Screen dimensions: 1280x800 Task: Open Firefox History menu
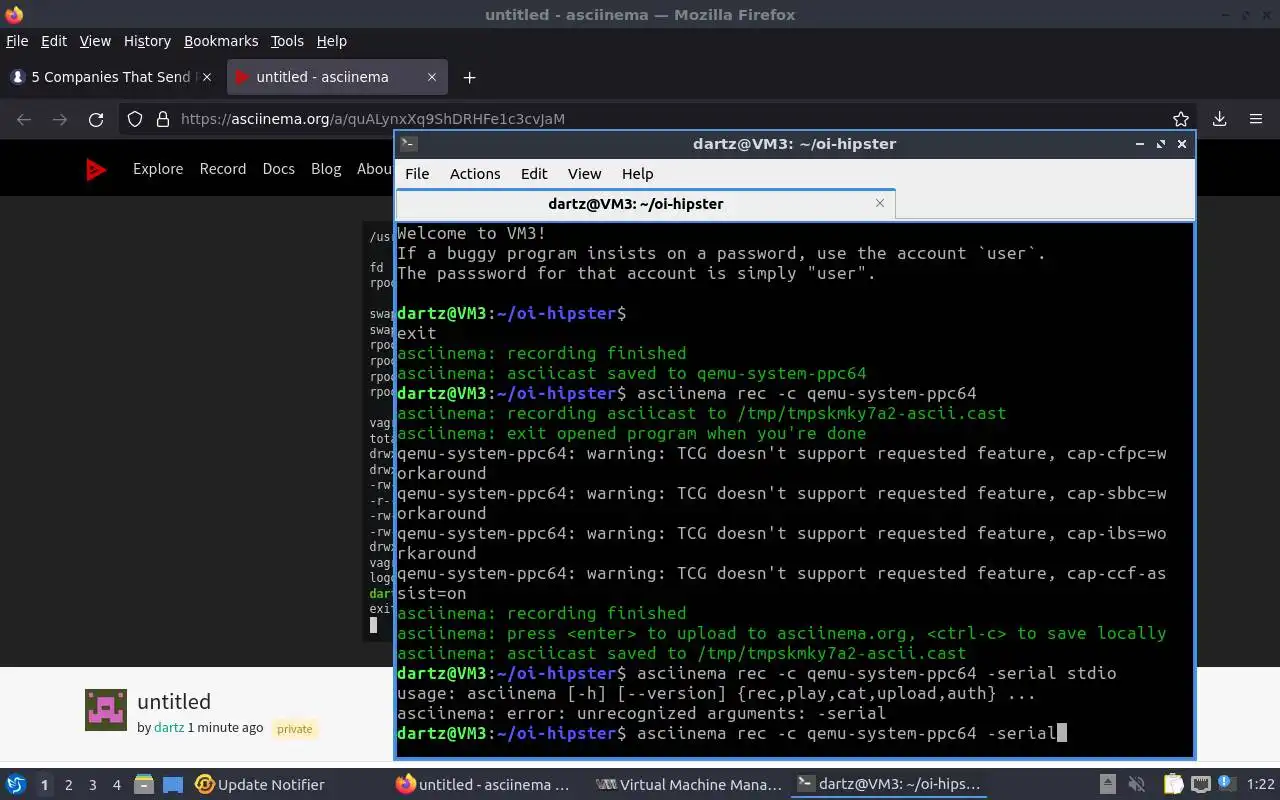tap(147, 41)
